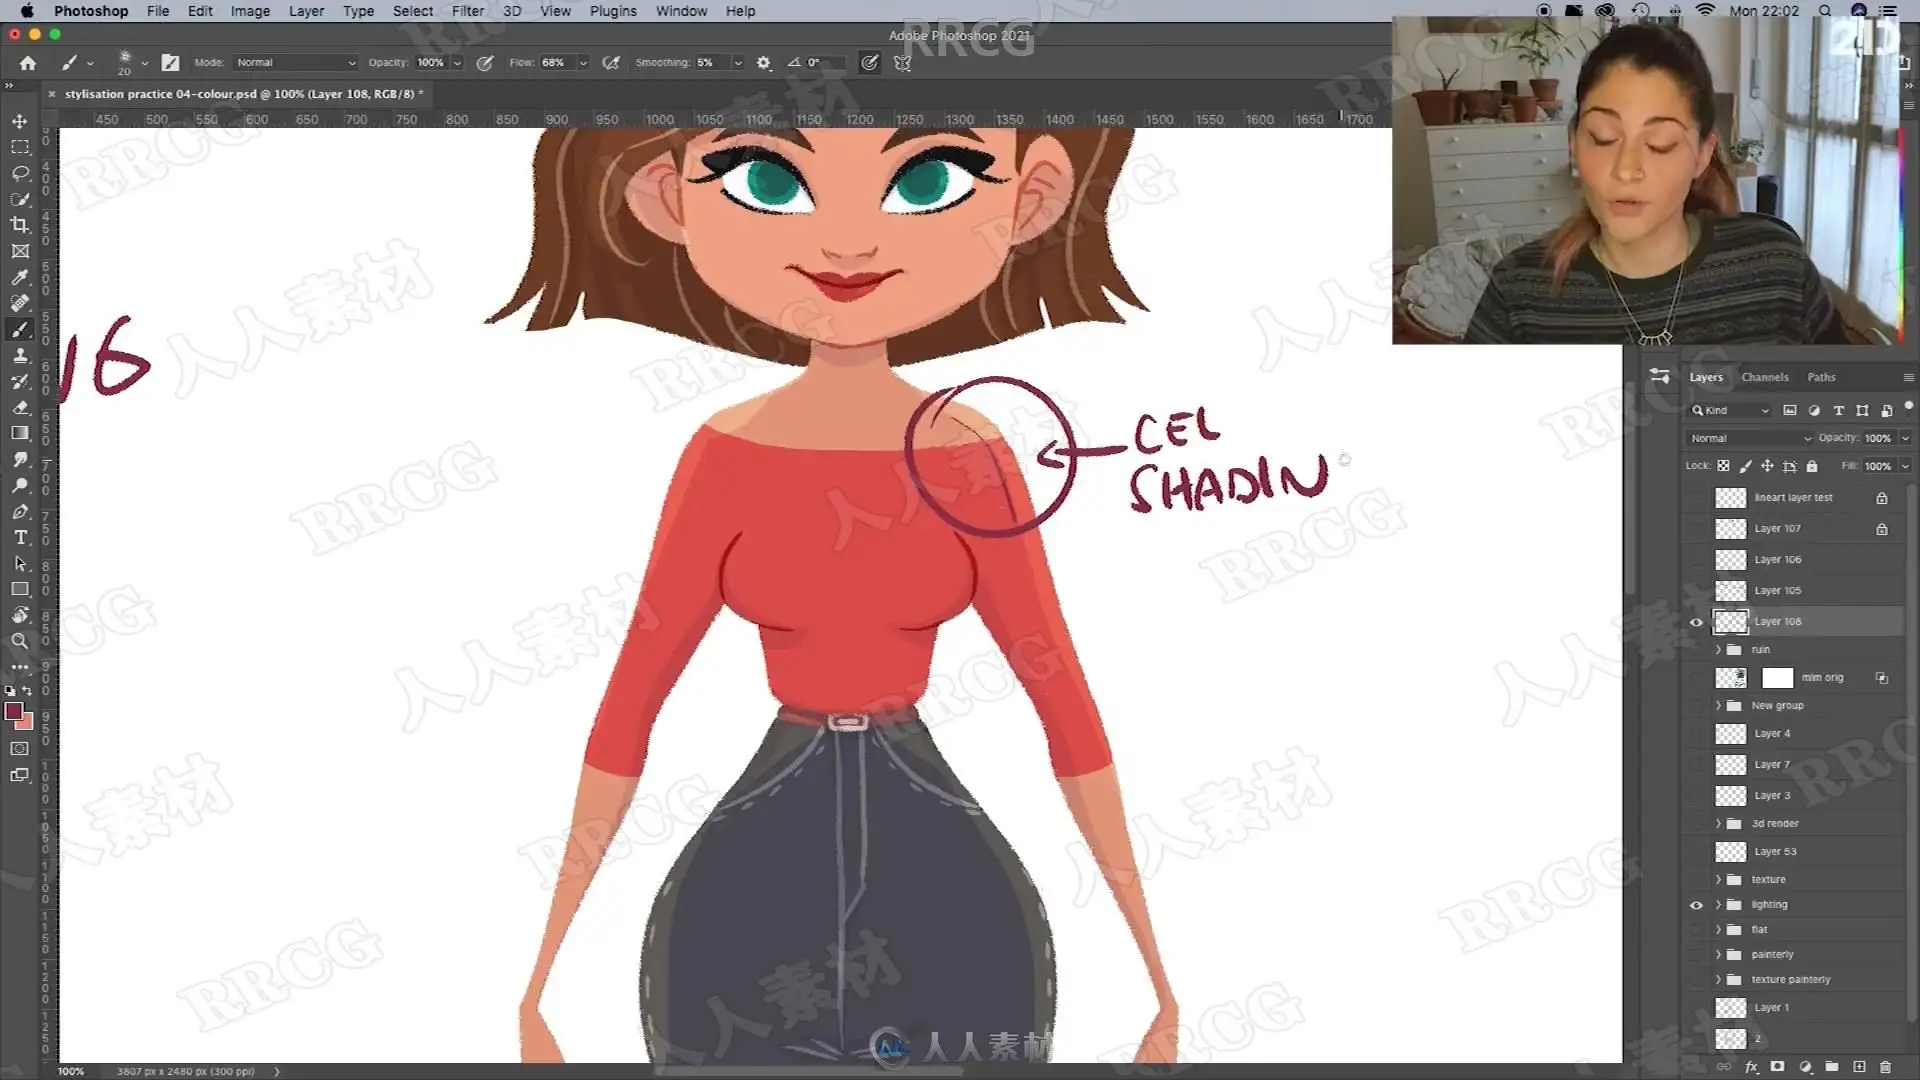Select the Clone Stamp tool
1920x1080 pixels.
[20, 355]
